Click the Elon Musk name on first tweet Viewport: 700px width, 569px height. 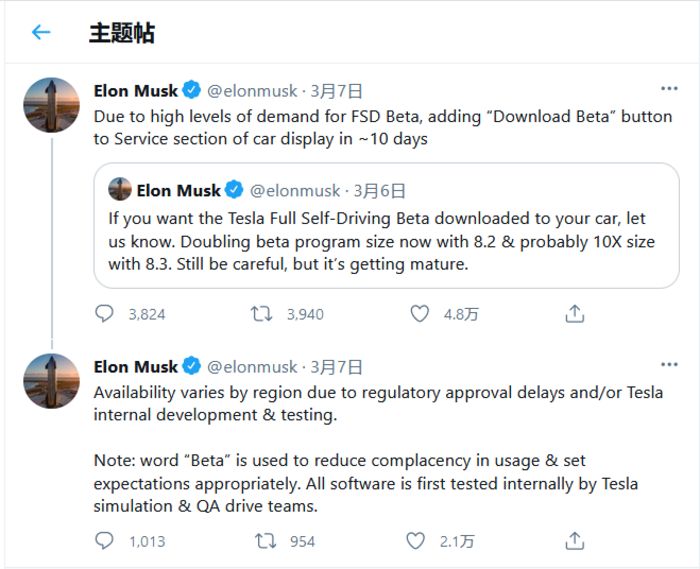135,91
